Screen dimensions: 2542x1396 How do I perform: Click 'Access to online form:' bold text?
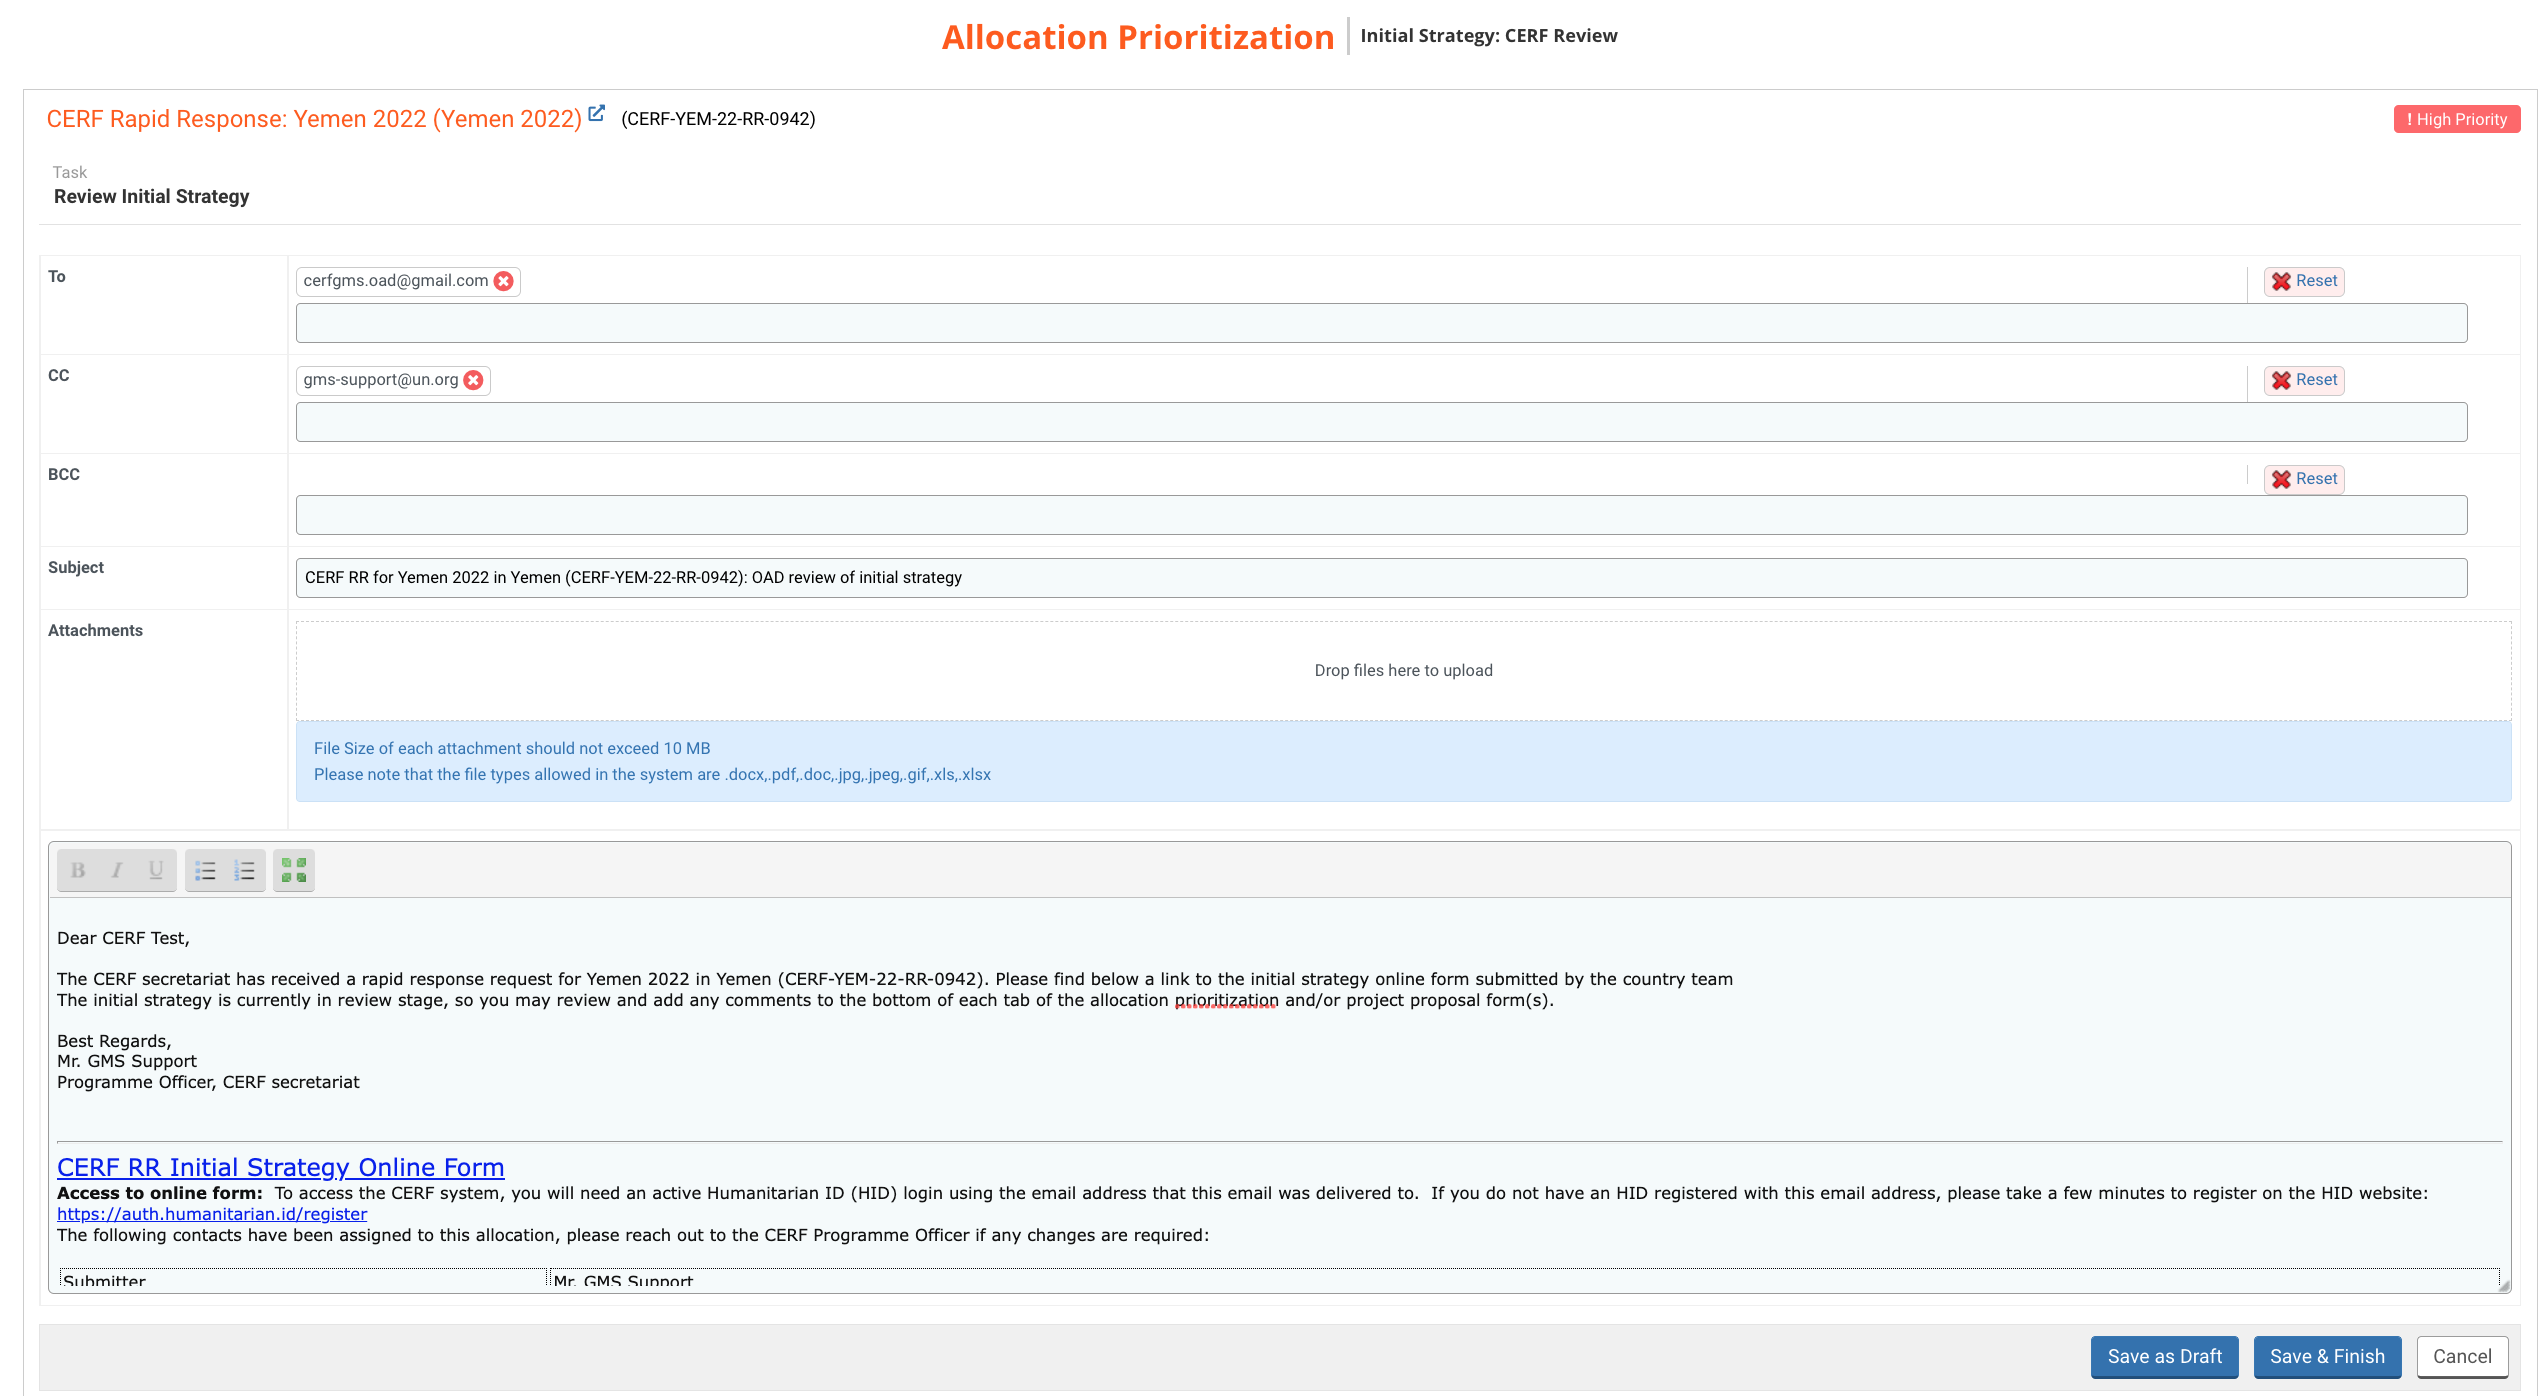pos(160,1193)
